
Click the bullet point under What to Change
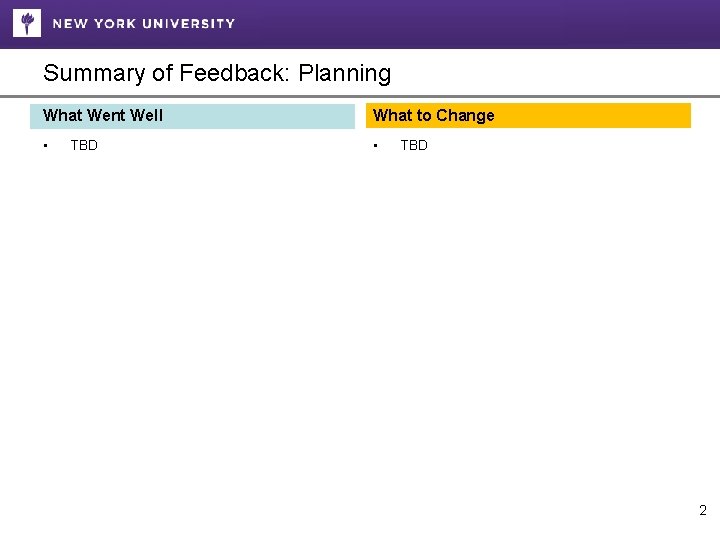pyautogui.click(x=376, y=146)
